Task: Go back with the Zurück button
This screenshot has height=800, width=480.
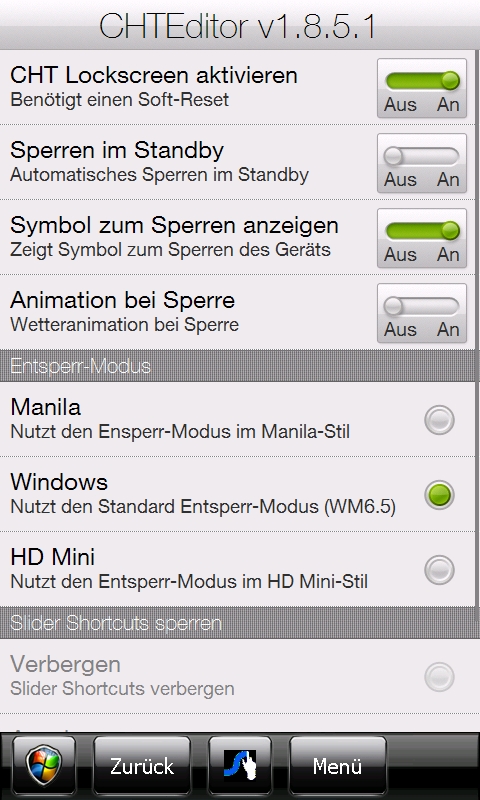Action: tap(142, 765)
